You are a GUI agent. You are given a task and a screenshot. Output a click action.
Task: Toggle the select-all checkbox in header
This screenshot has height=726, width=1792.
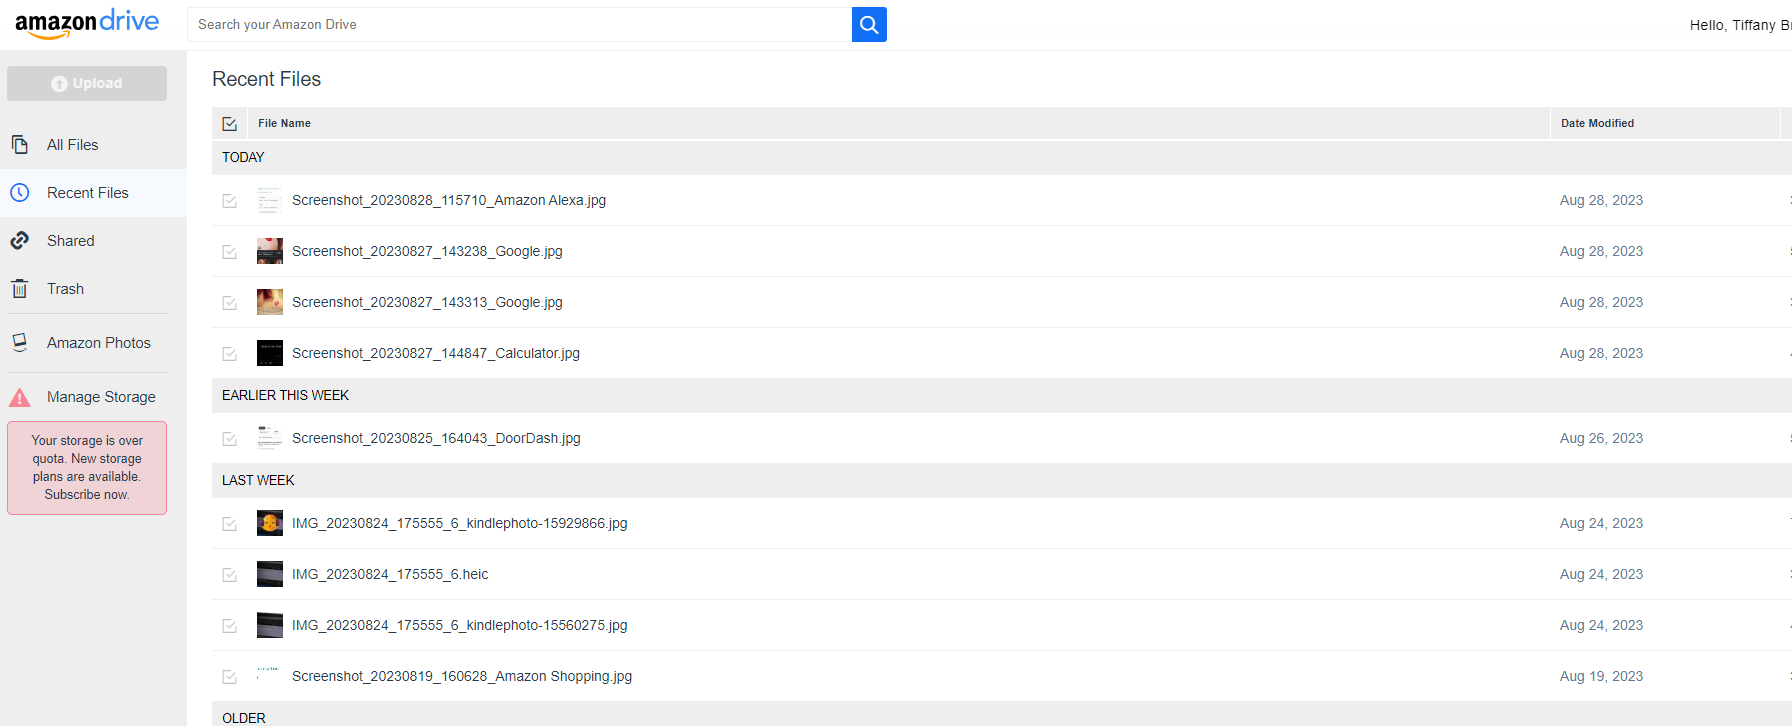[230, 124]
